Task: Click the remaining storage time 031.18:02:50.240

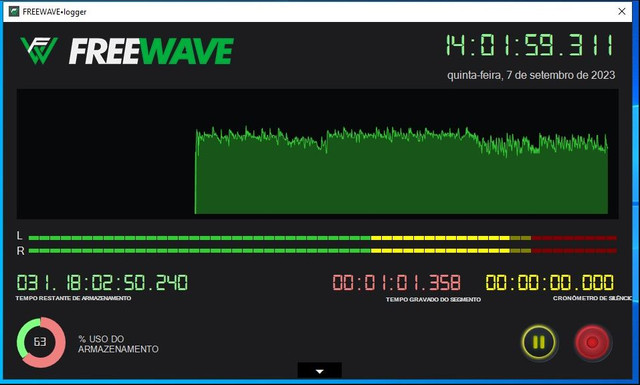Action: [x=102, y=283]
